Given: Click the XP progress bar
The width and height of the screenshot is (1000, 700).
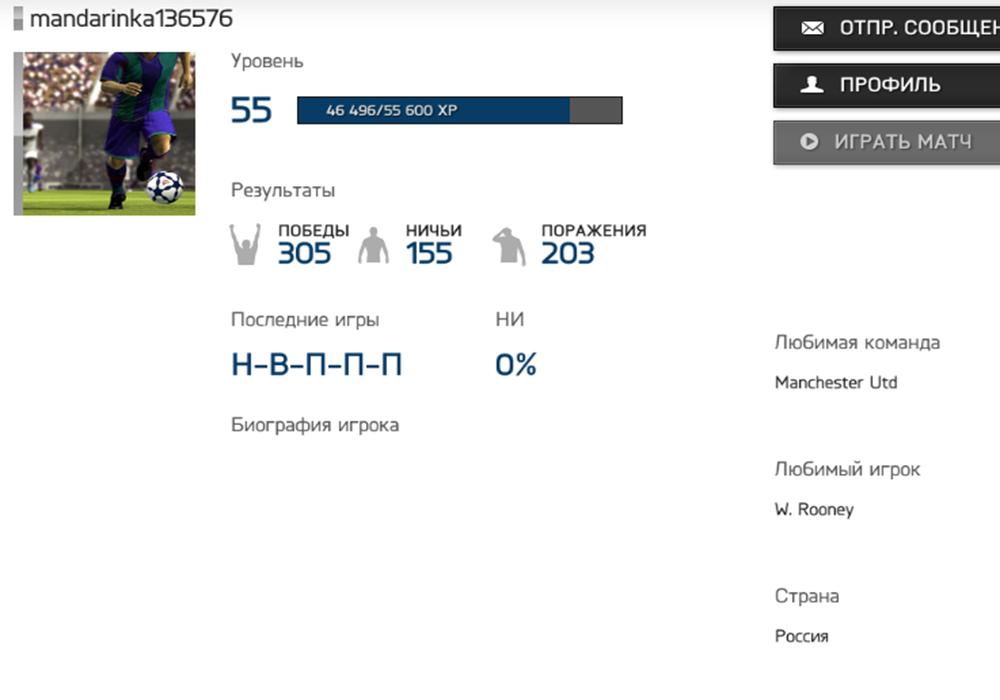Looking at the screenshot, I should [459, 110].
